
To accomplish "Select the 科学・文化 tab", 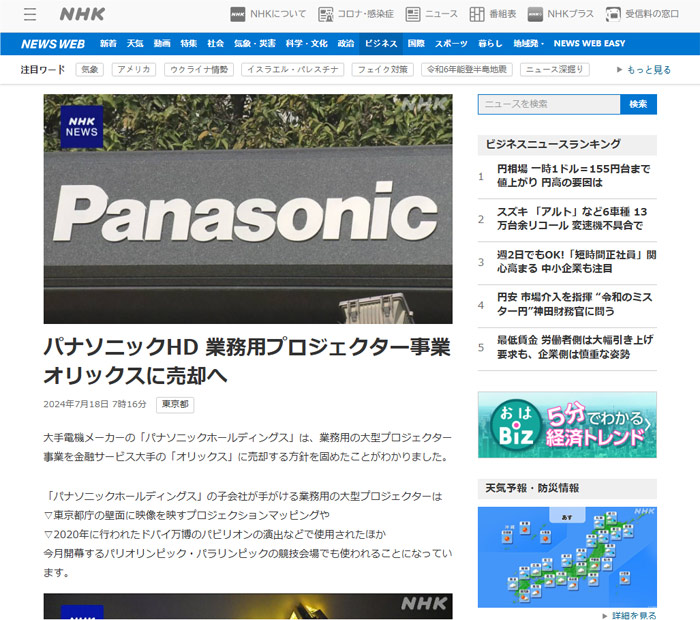I will pyautogui.click(x=306, y=44).
